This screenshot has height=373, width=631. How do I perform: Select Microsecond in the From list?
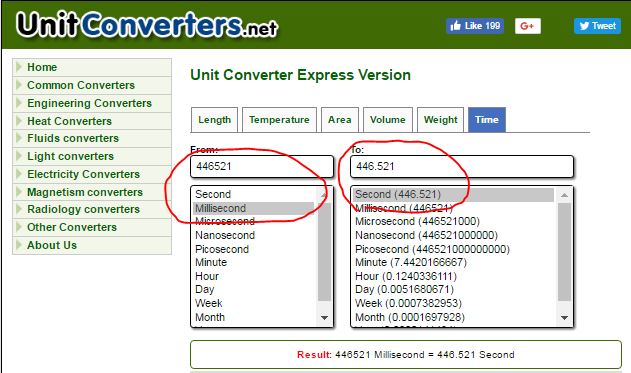pyautogui.click(x=254, y=221)
